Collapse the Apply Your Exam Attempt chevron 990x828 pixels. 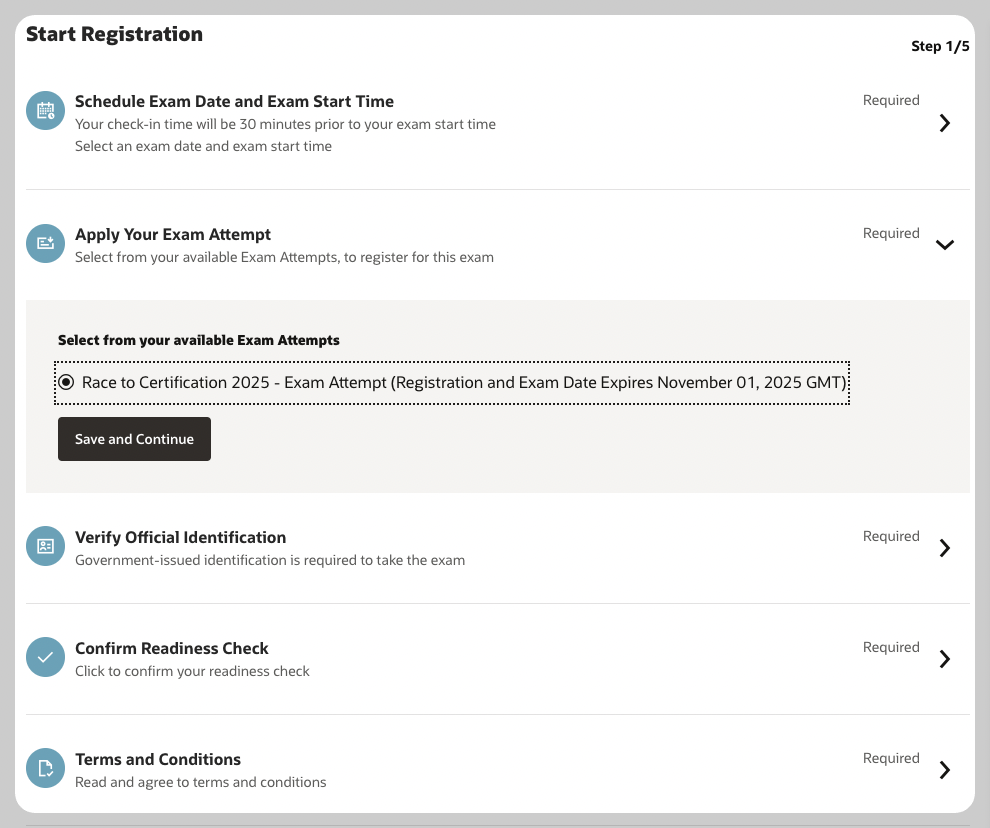coord(945,245)
